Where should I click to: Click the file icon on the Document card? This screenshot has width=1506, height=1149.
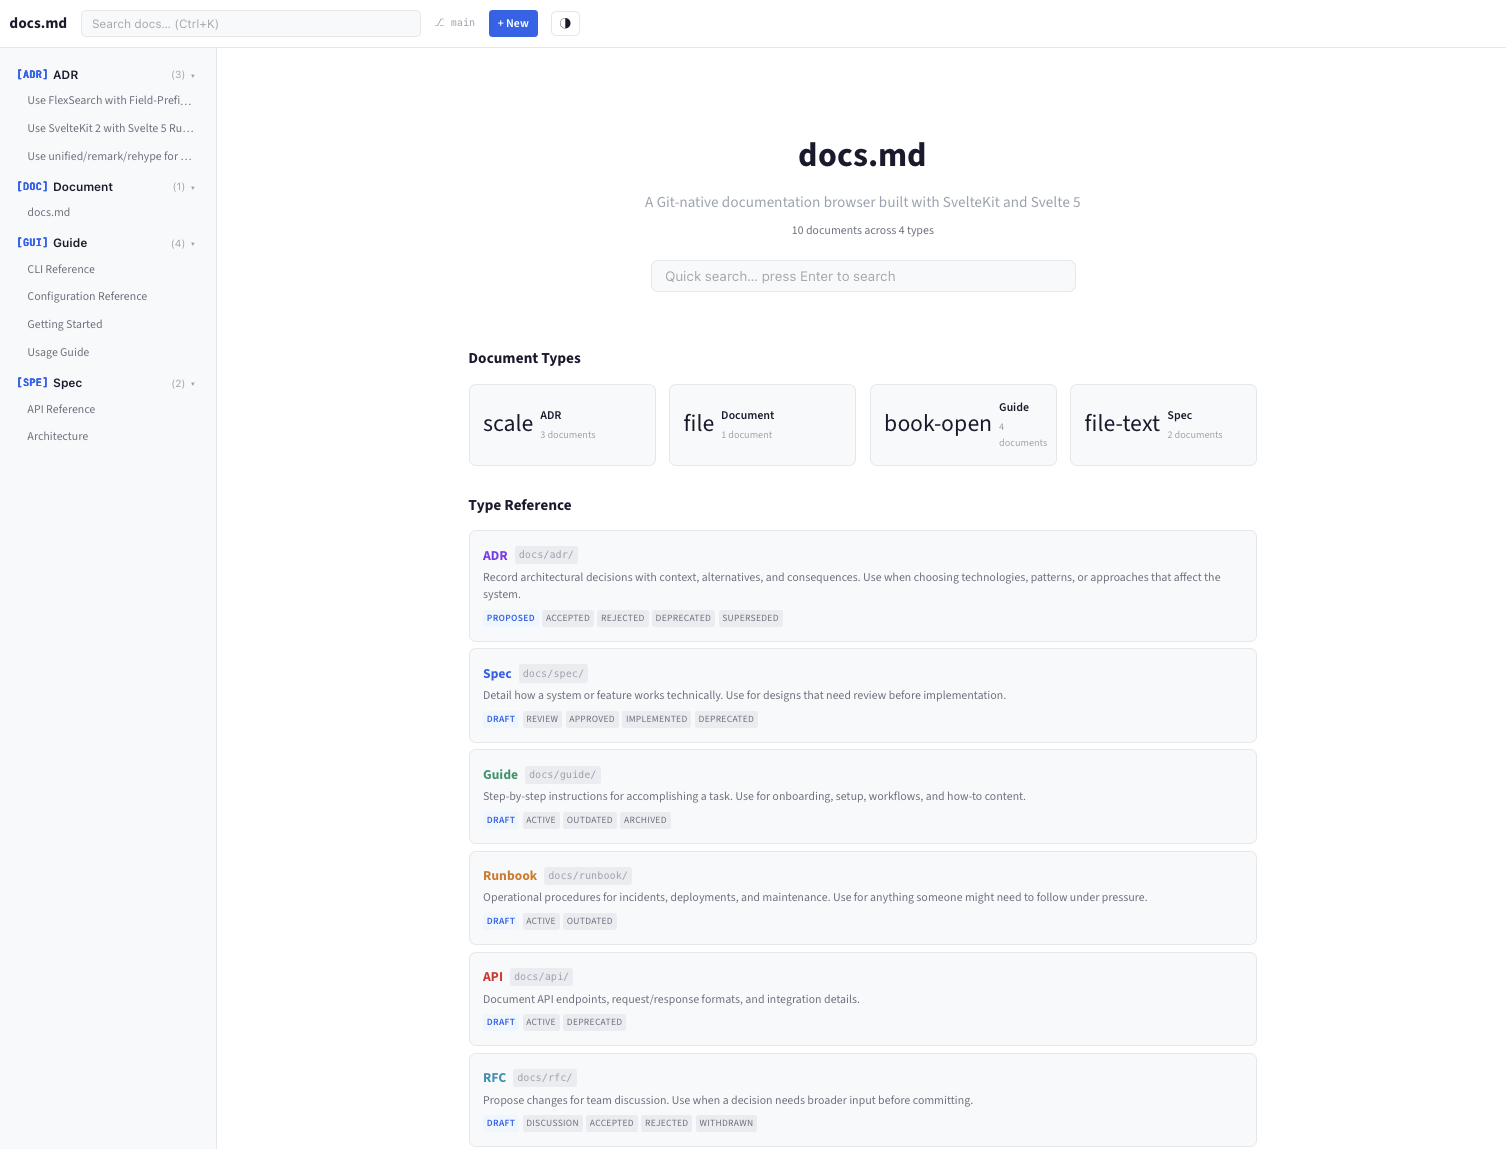698,423
